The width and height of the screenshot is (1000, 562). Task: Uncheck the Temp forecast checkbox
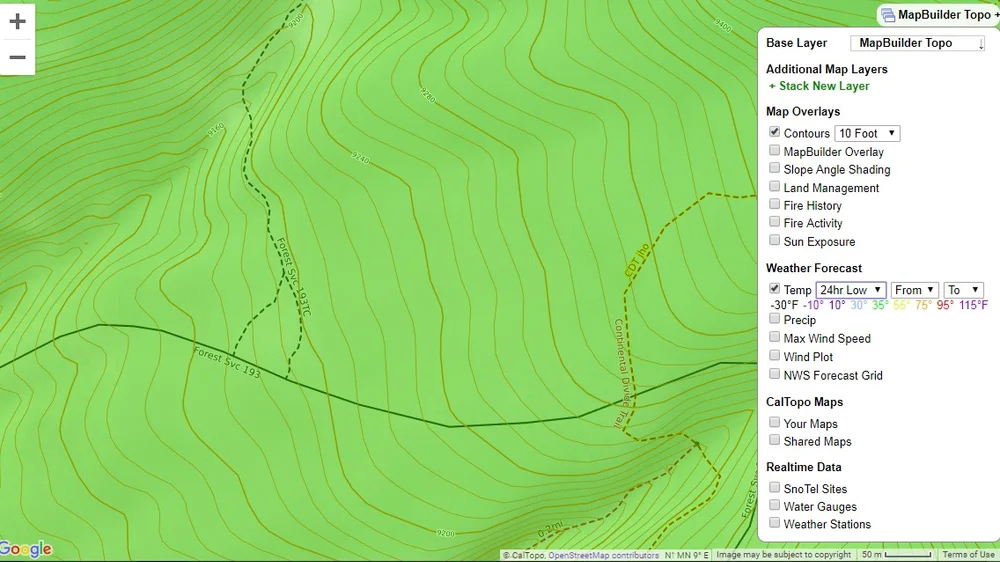pyautogui.click(x=774, y=288)
